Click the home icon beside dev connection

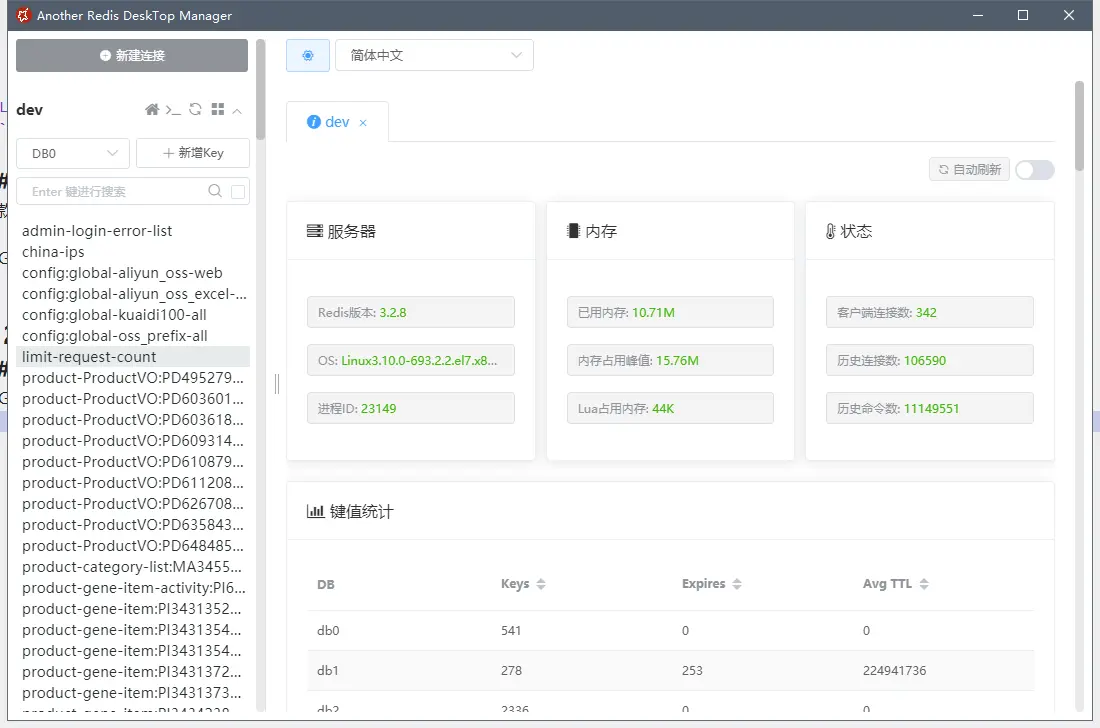[x=152, y=109]
